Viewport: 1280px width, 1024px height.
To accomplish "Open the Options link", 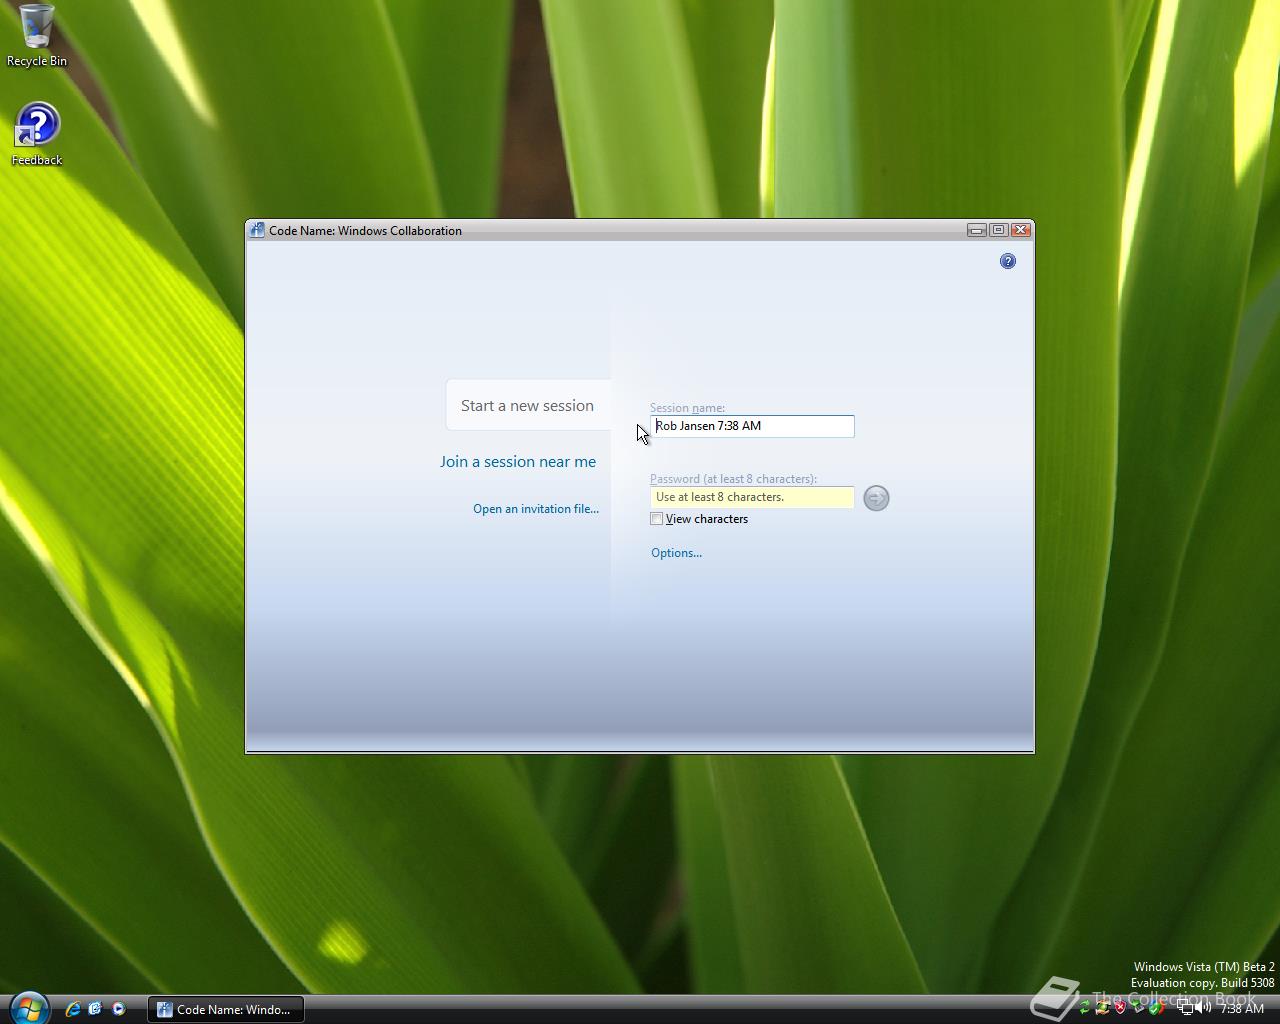I will [676, 553].
